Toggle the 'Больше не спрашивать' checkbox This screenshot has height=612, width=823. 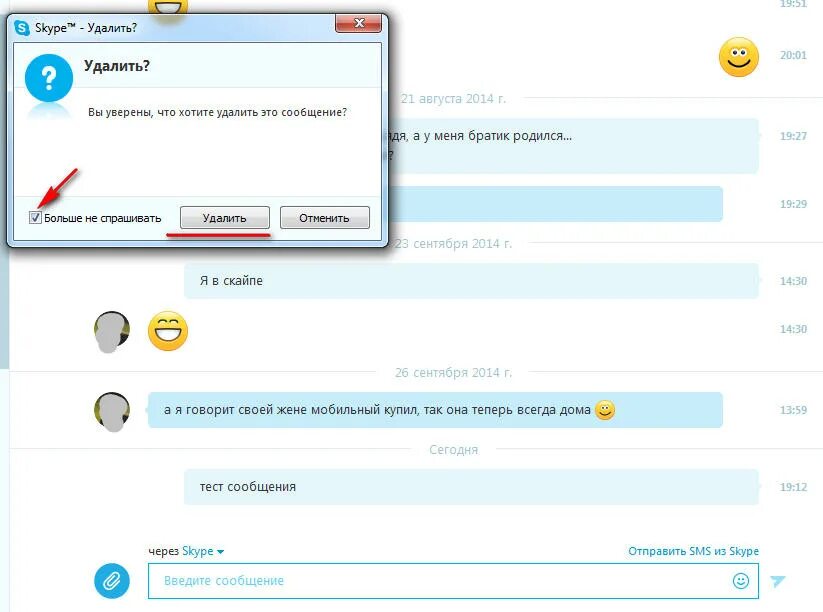coord(35,217)
